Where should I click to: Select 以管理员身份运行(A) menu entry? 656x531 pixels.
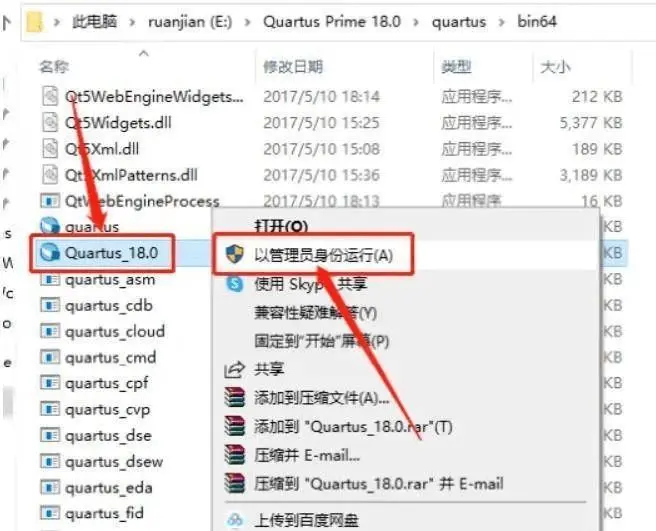pyautogui.click(x=323, y=254)
